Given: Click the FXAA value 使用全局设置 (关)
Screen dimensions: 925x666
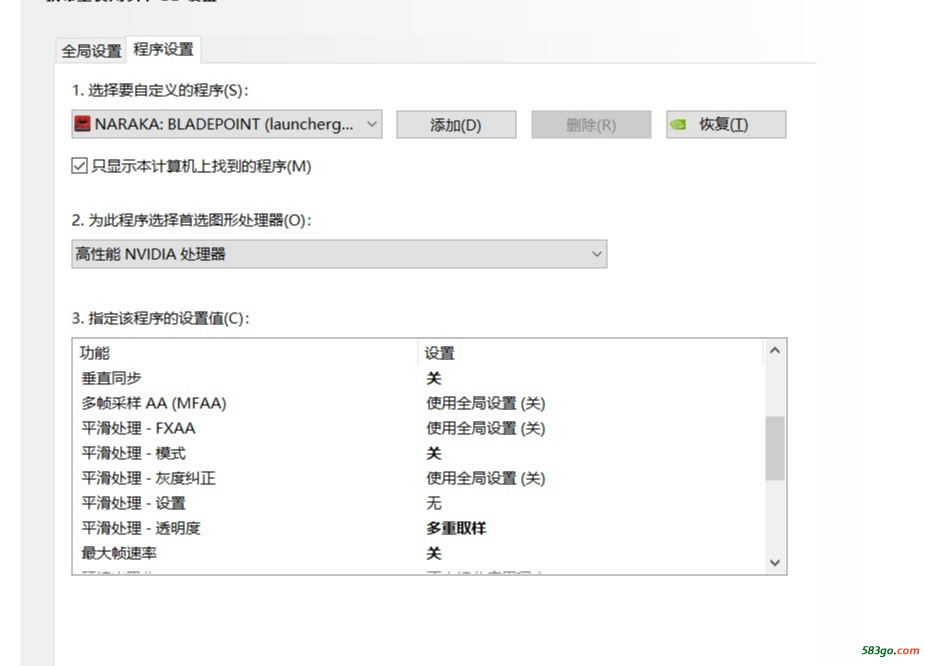Looking at the screenshot, I should click(486, 428).
